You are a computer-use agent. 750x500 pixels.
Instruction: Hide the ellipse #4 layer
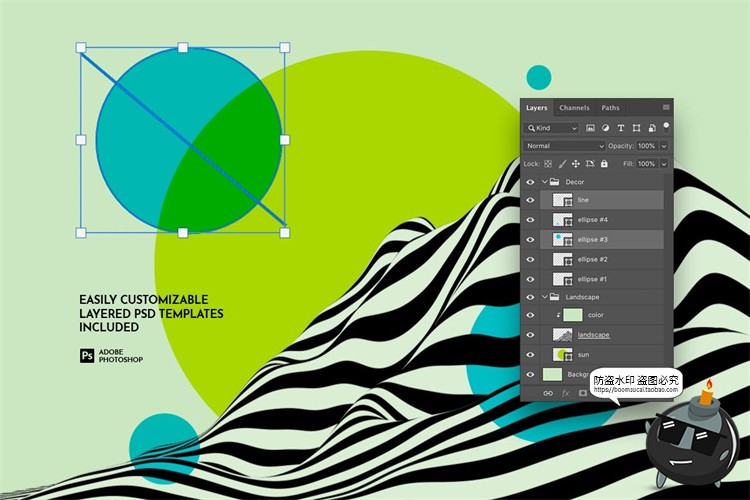(x=530, y=220)
